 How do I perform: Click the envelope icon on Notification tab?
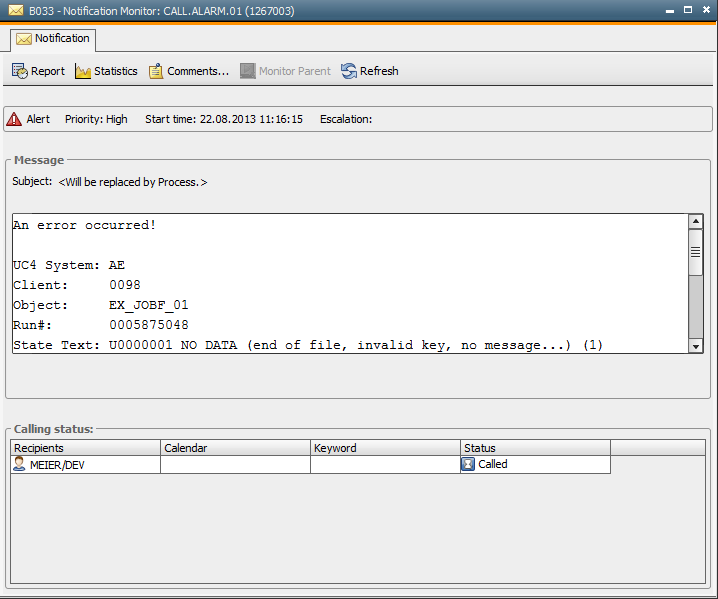24,39
